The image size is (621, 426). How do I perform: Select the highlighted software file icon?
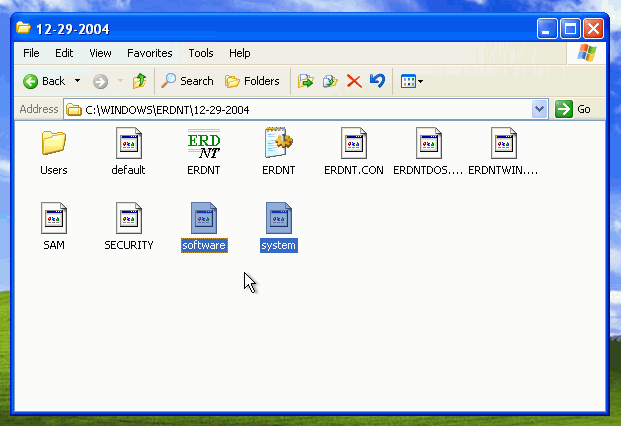204,218
